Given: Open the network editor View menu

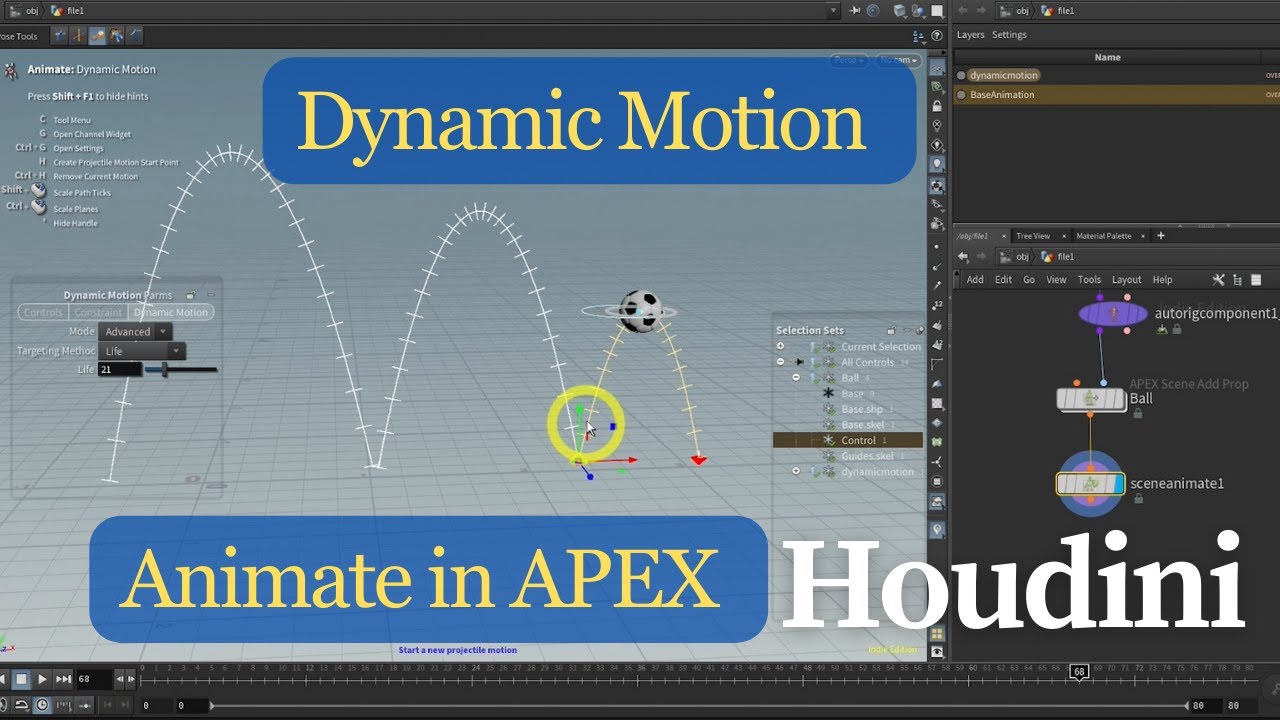Looking at the screenshot, I should (x=1056, y=280).
